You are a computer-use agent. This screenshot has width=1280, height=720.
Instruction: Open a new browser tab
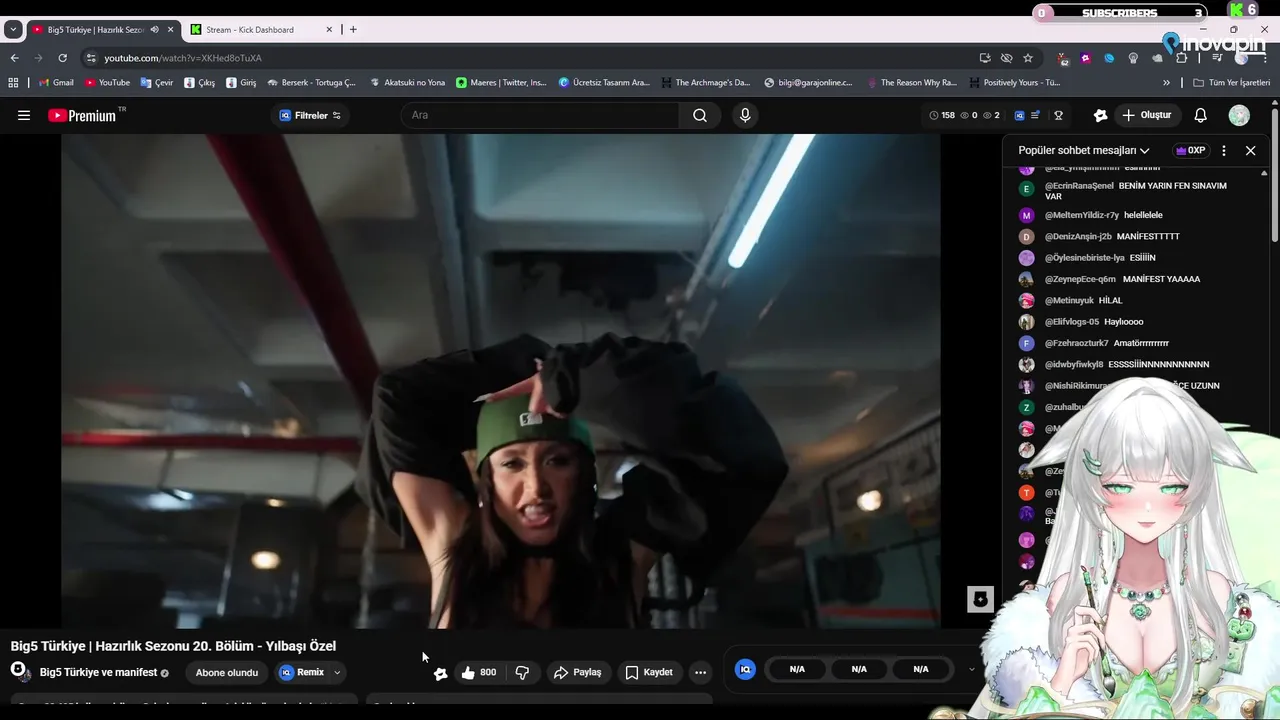coord(353,30)
